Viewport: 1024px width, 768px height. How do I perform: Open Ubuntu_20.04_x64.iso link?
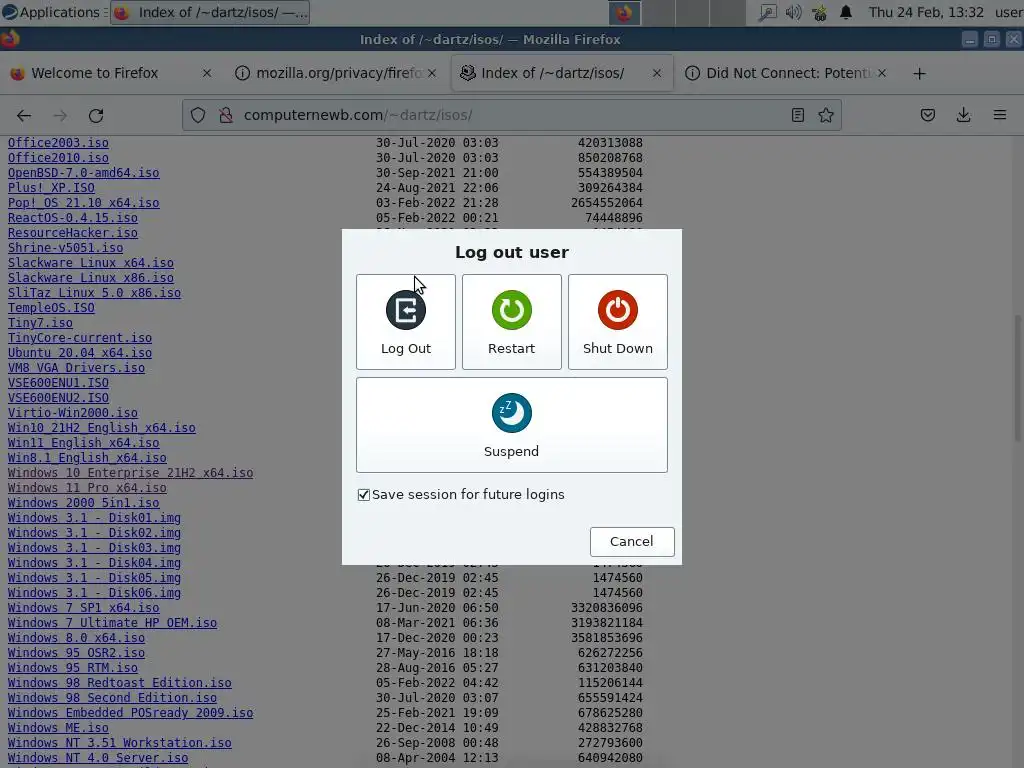pos(80,353)
